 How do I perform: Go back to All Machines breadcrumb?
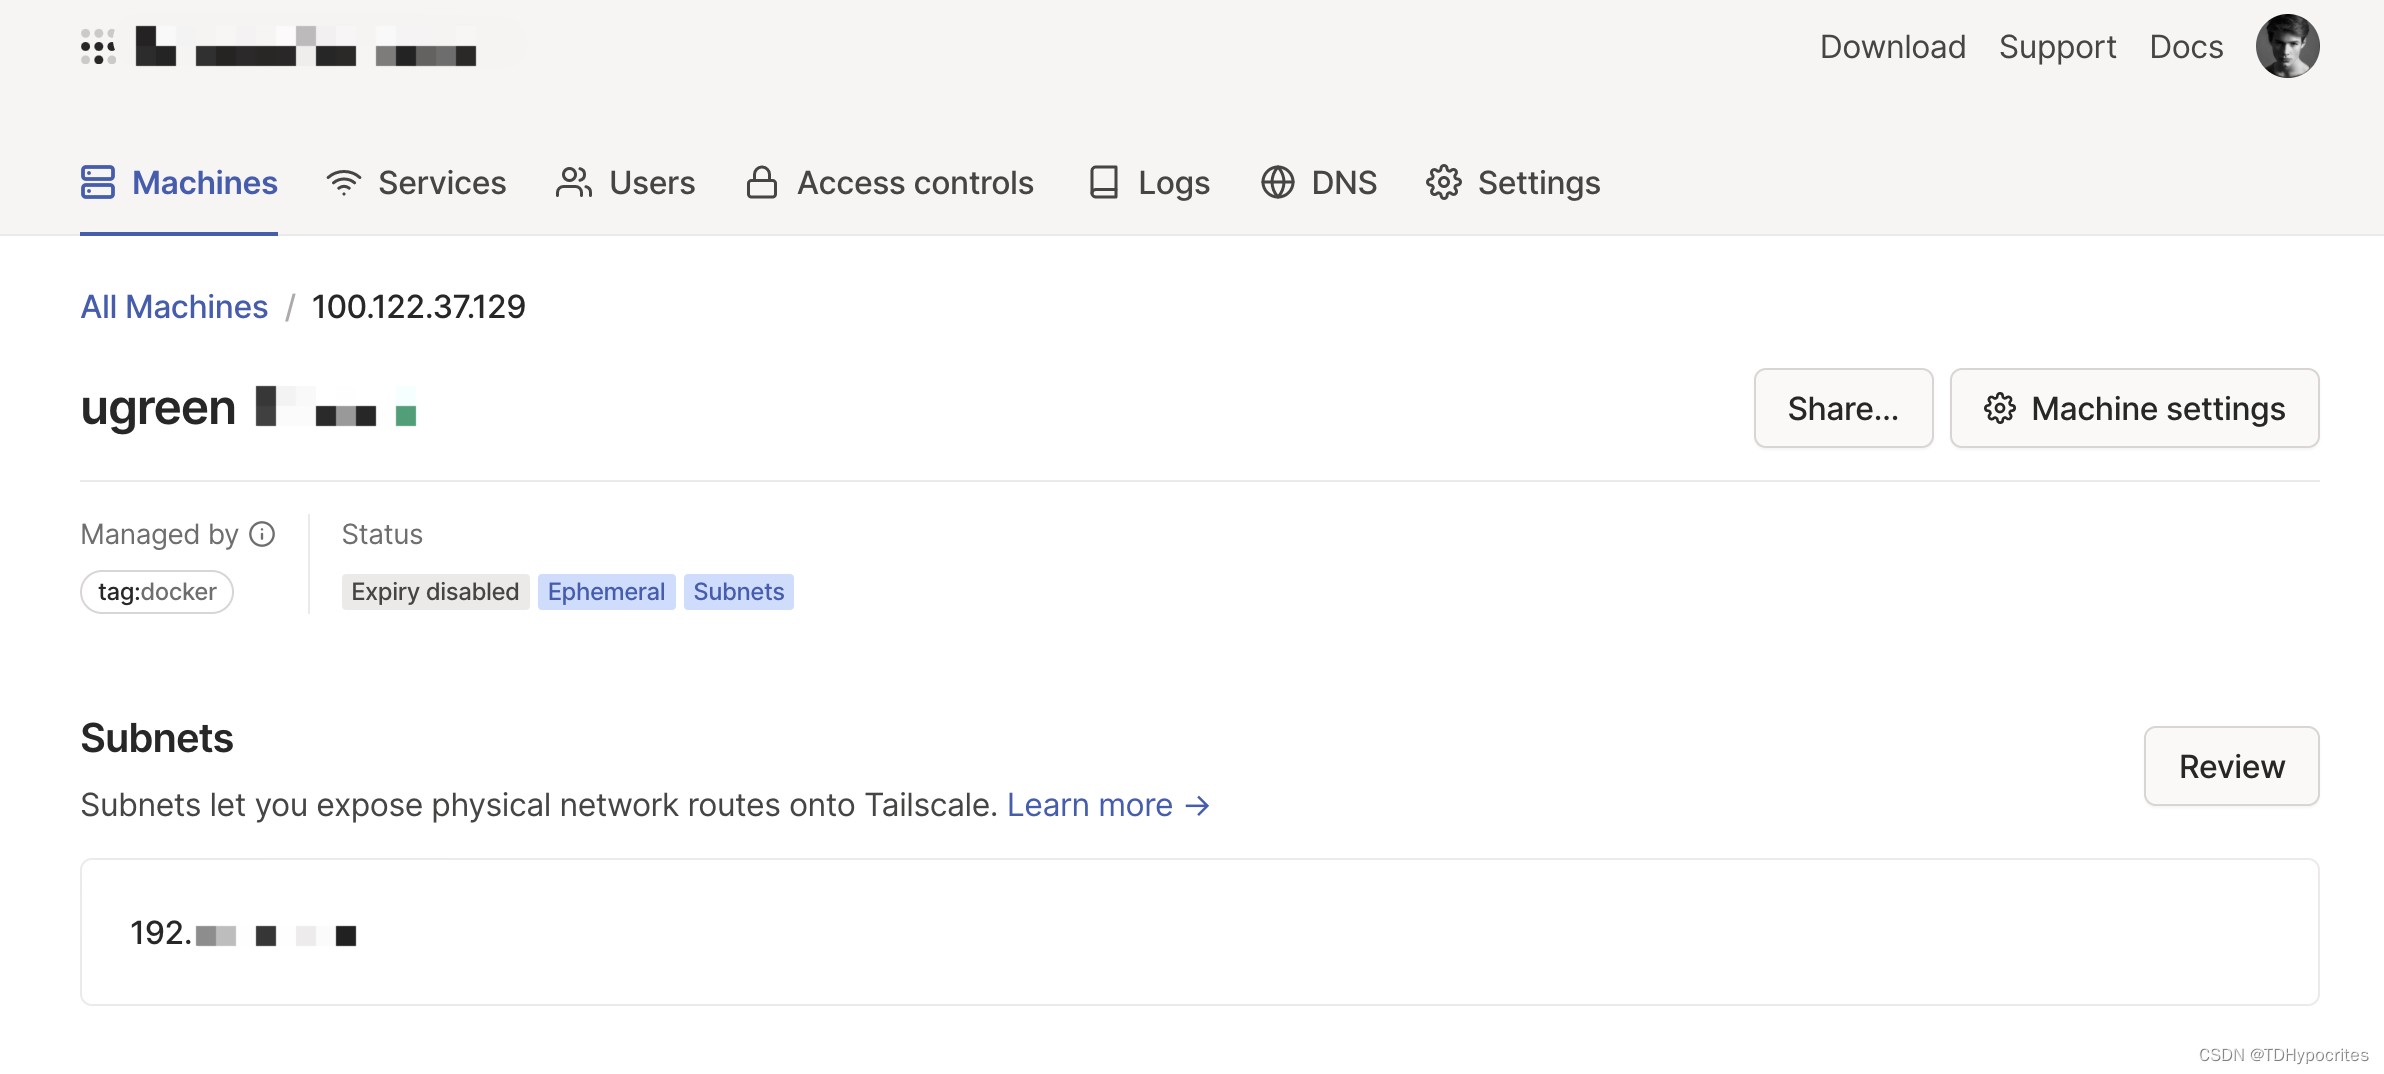174,306
